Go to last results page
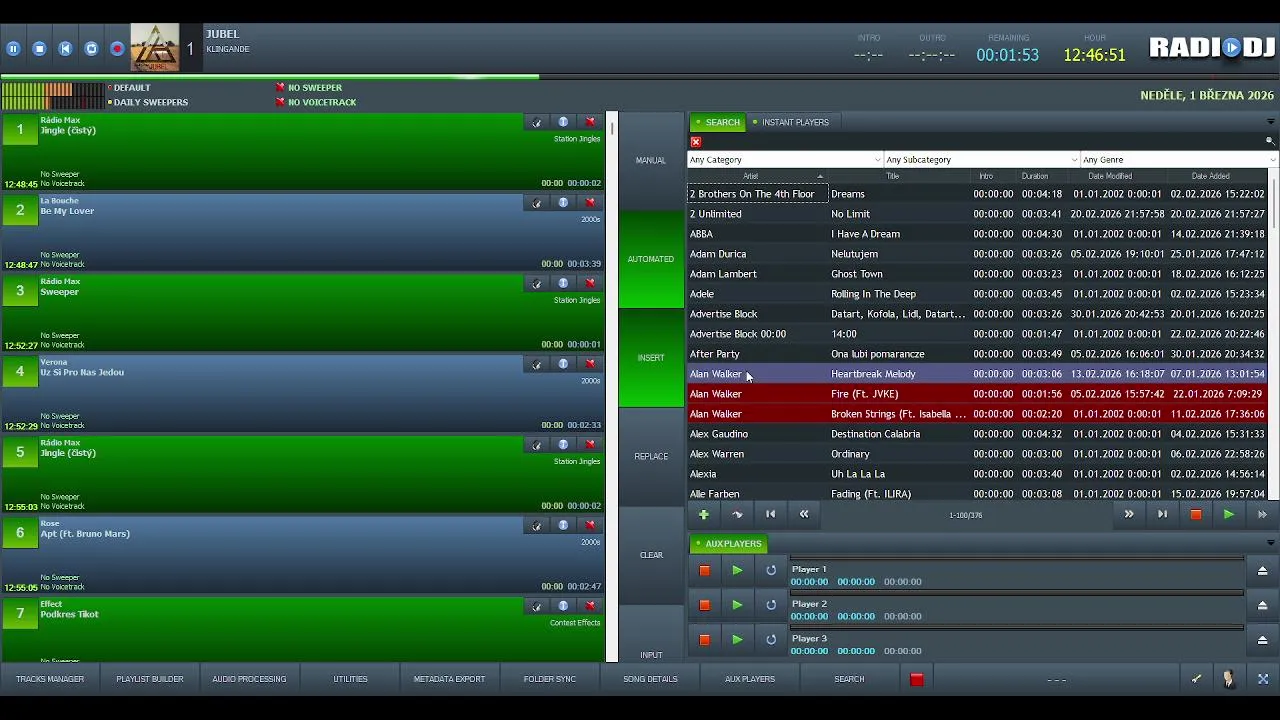Screen dimensions: 1280x720 (x=1162, y=514)
